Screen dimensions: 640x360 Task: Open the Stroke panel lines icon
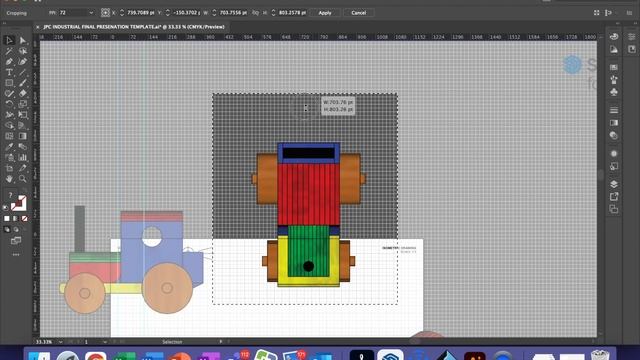pos(614,110)
